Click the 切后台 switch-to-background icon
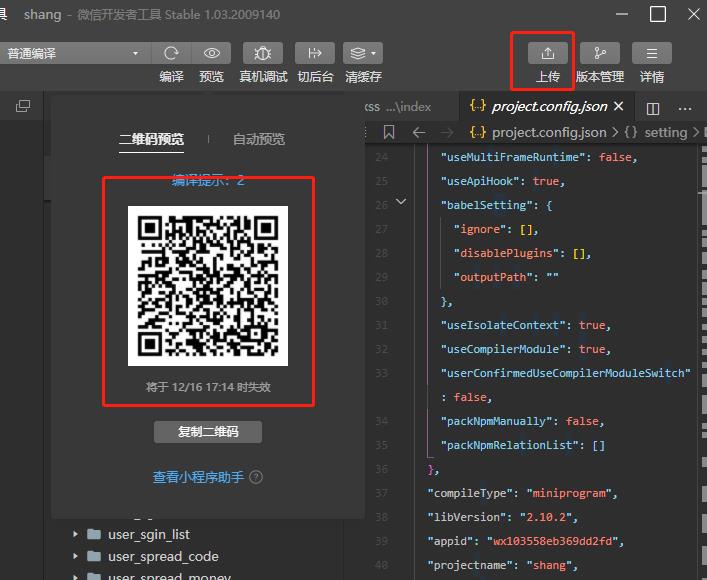 coord(315,54)
